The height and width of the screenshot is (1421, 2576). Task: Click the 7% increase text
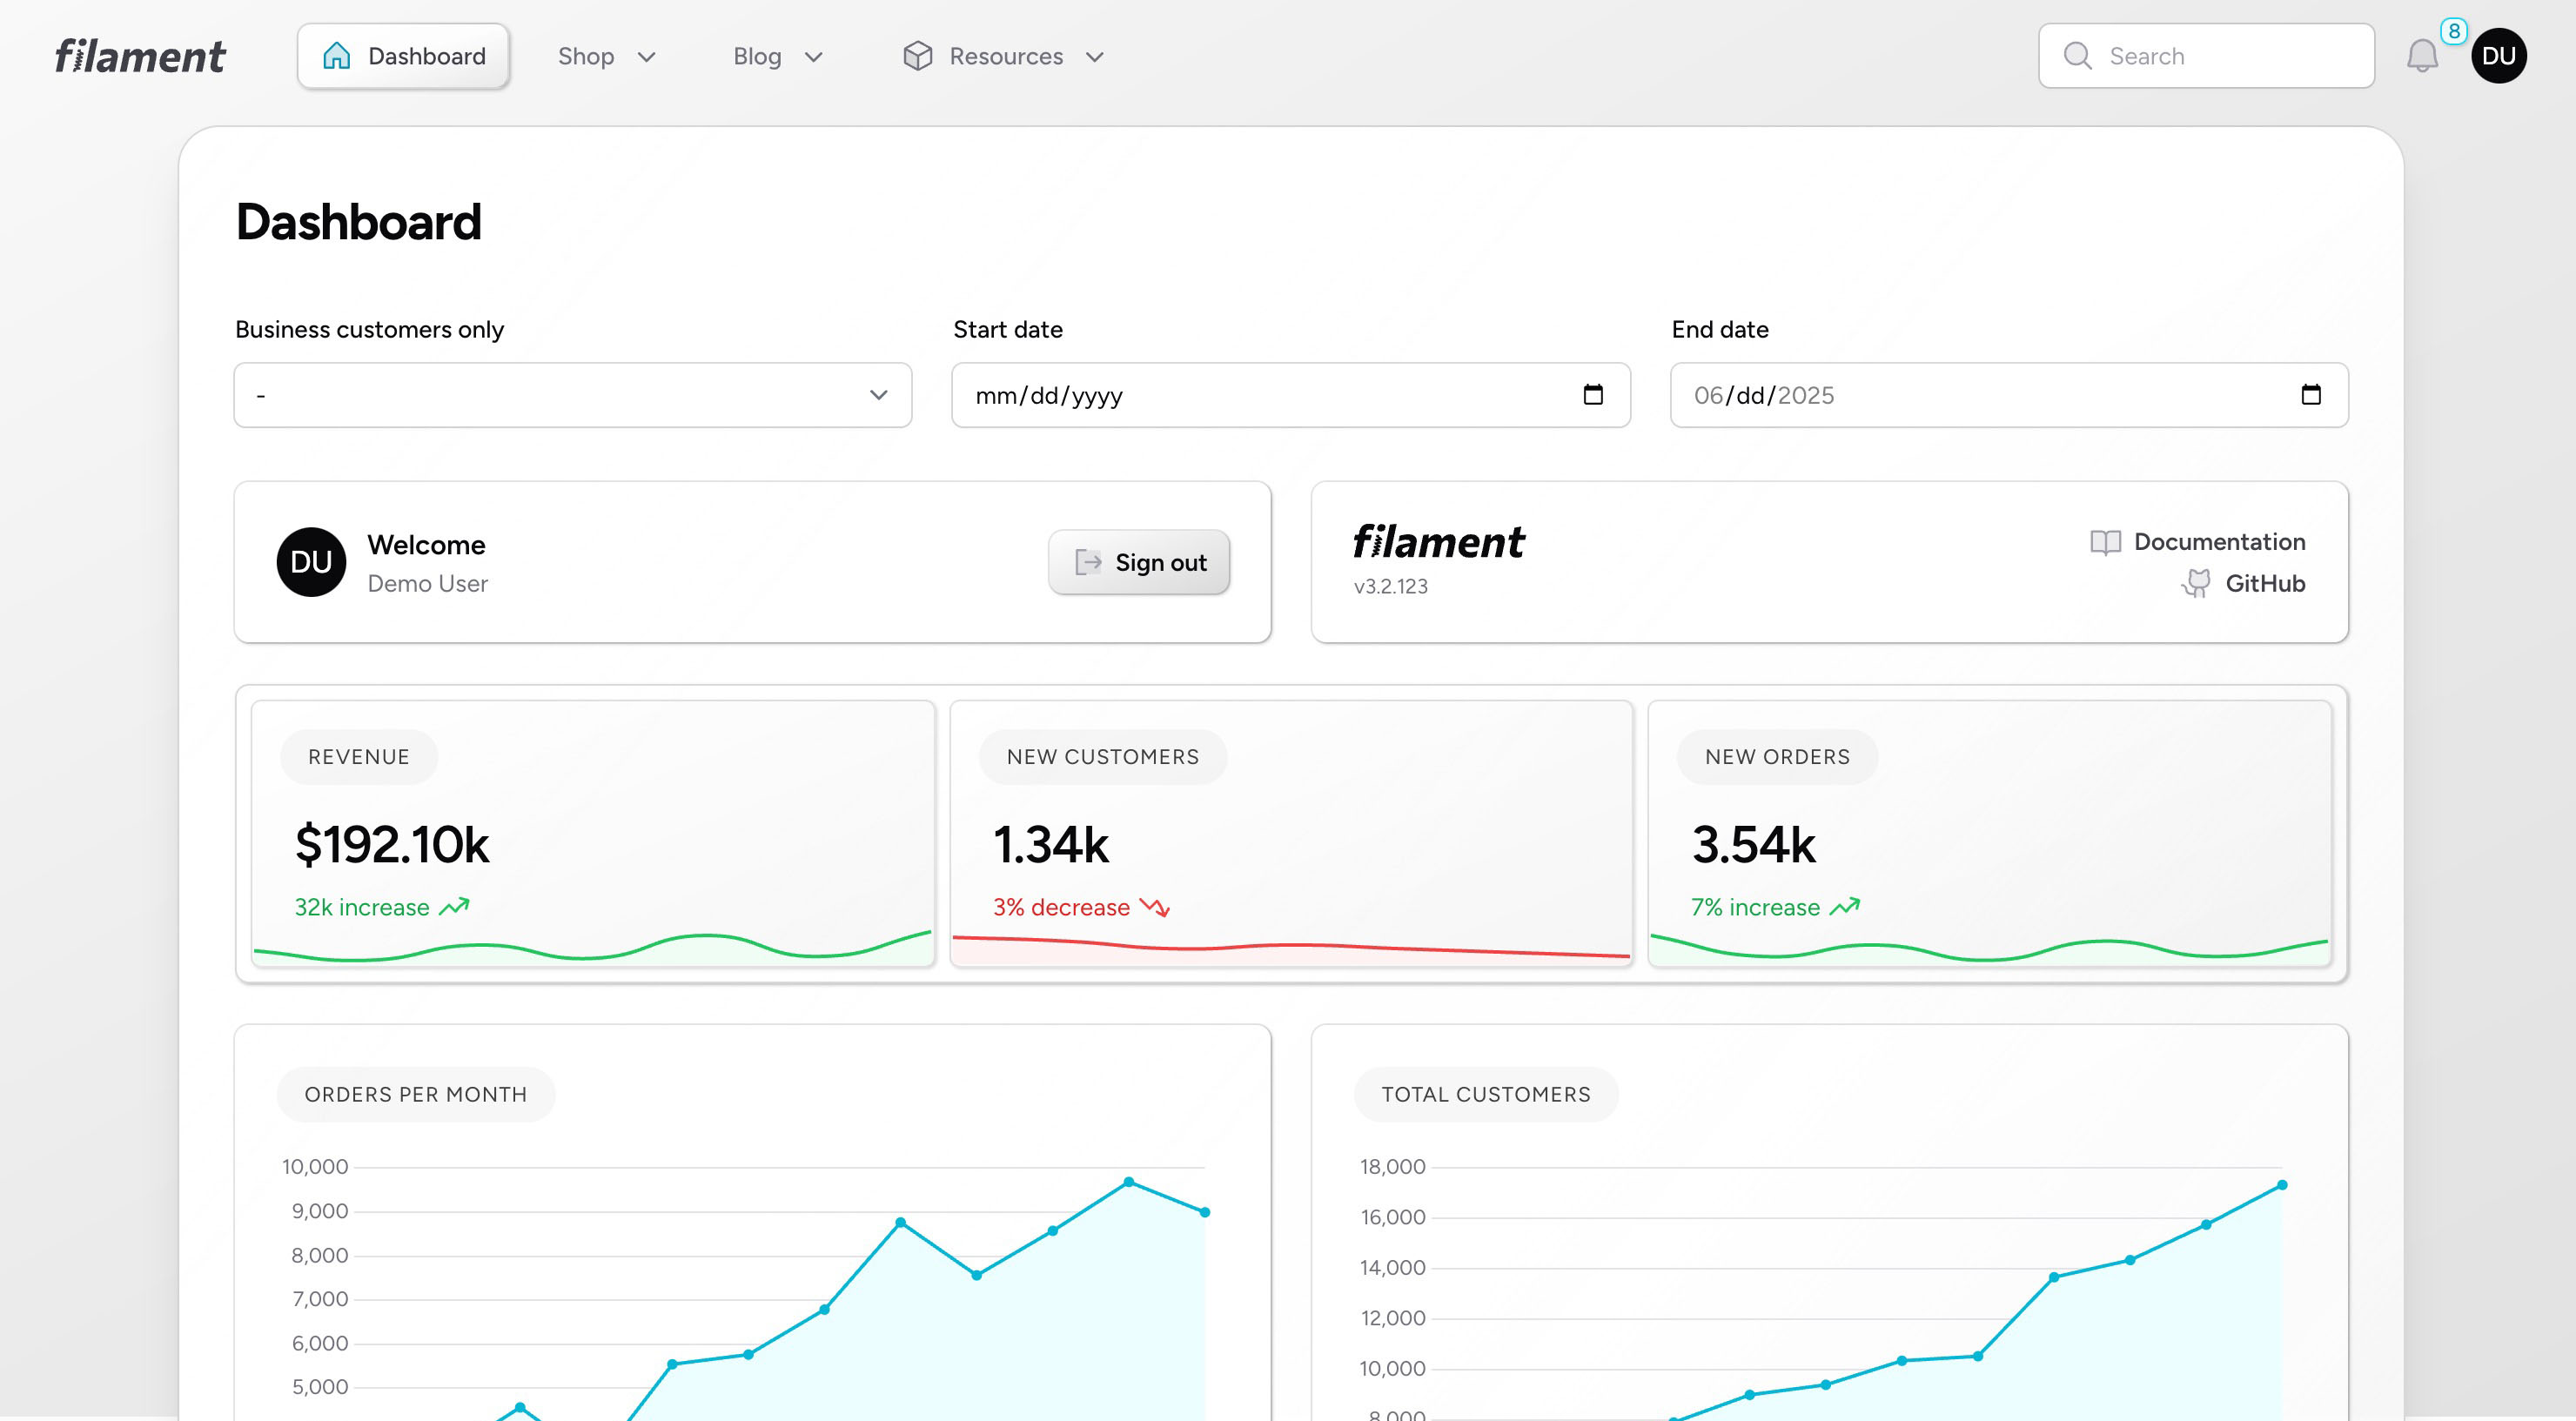pyautogui.click(x=1755, y=907)
